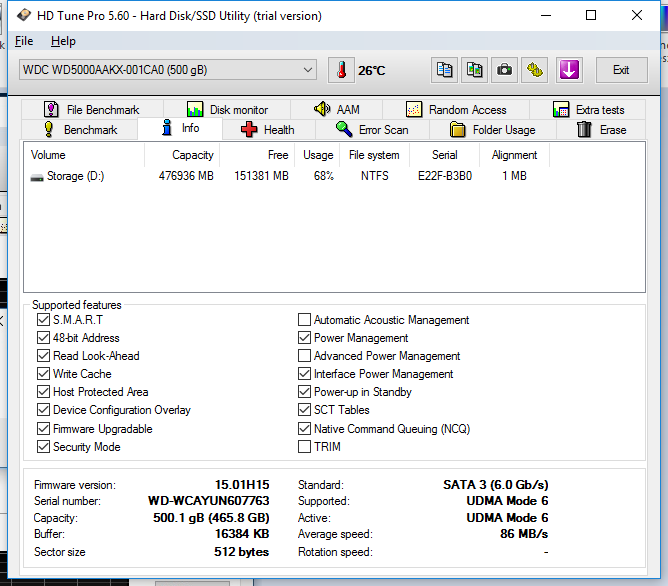Toggle the Host Protected Area checkbox
668x586 pixels.
(43, 391)
